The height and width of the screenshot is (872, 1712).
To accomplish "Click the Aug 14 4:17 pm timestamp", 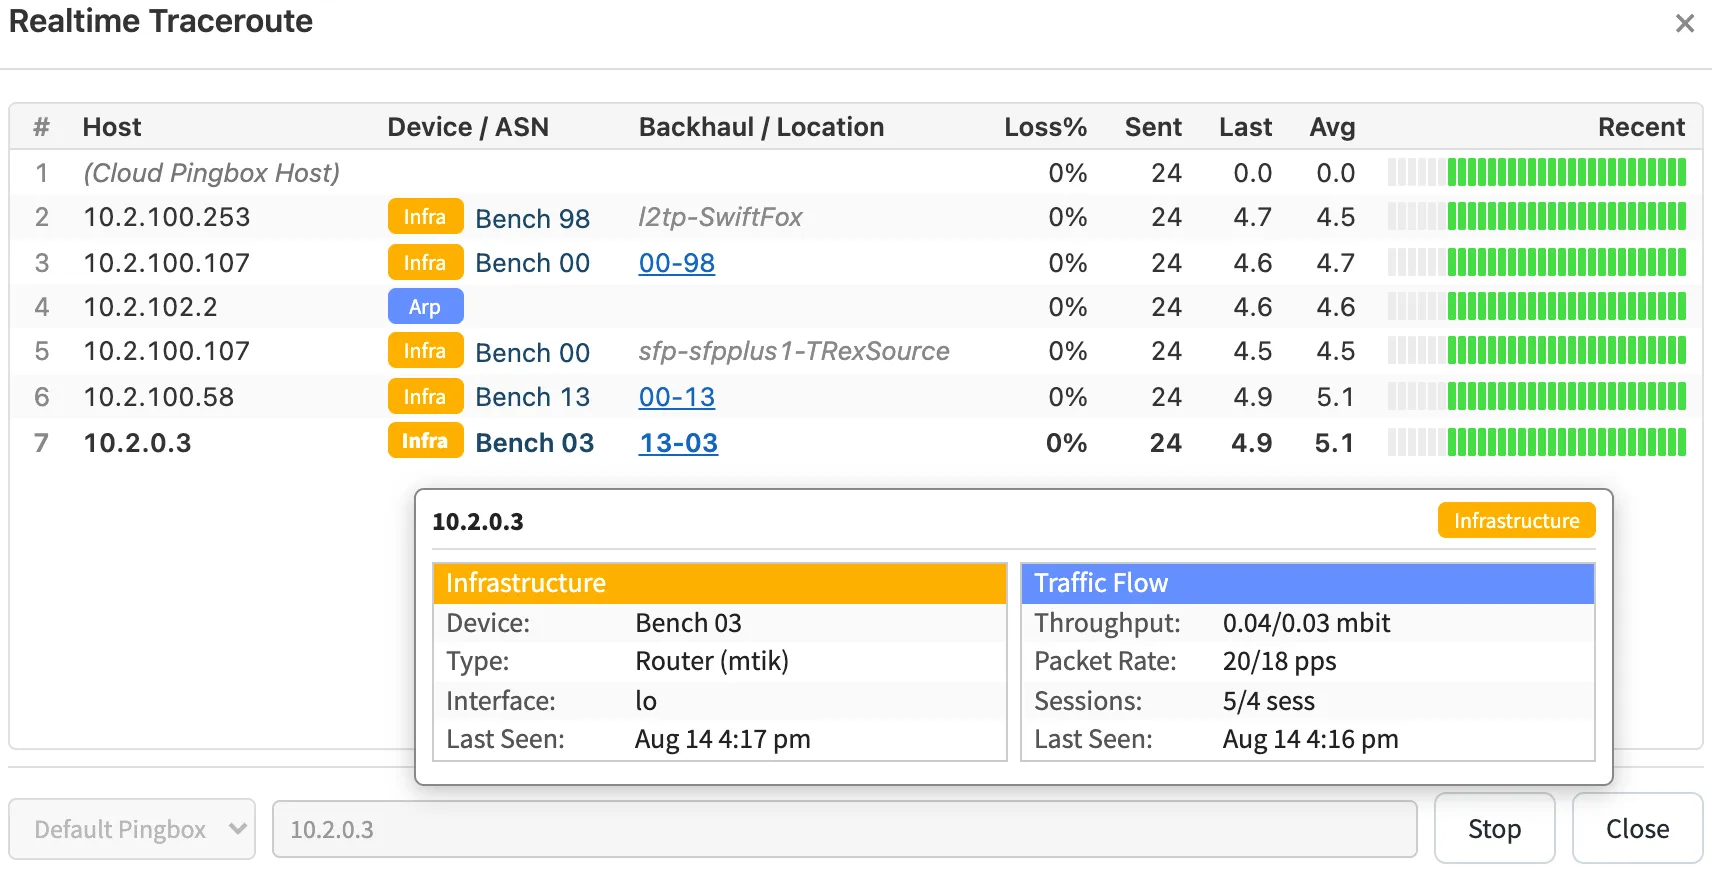I will 723,739.
